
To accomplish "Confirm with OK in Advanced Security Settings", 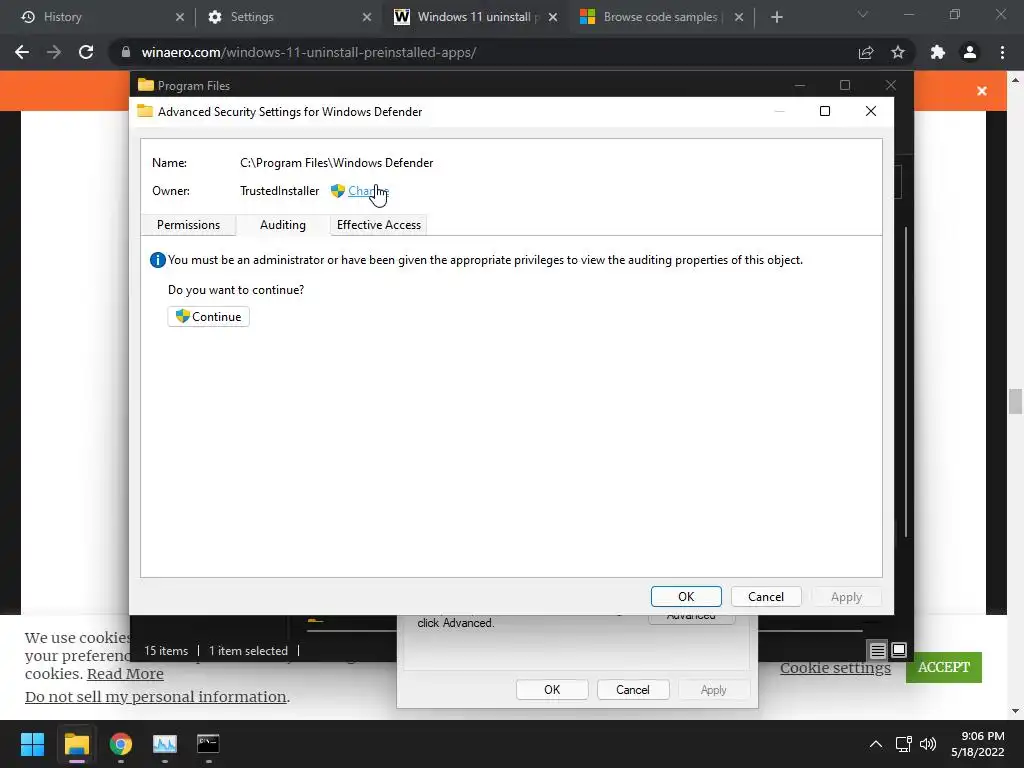I will [x=686, y=597].
